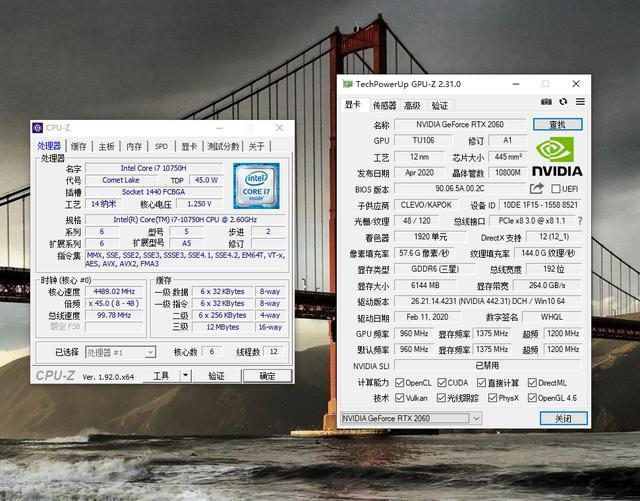
Task: Toggle the CUDA checkbox
Action: (442, 383)
